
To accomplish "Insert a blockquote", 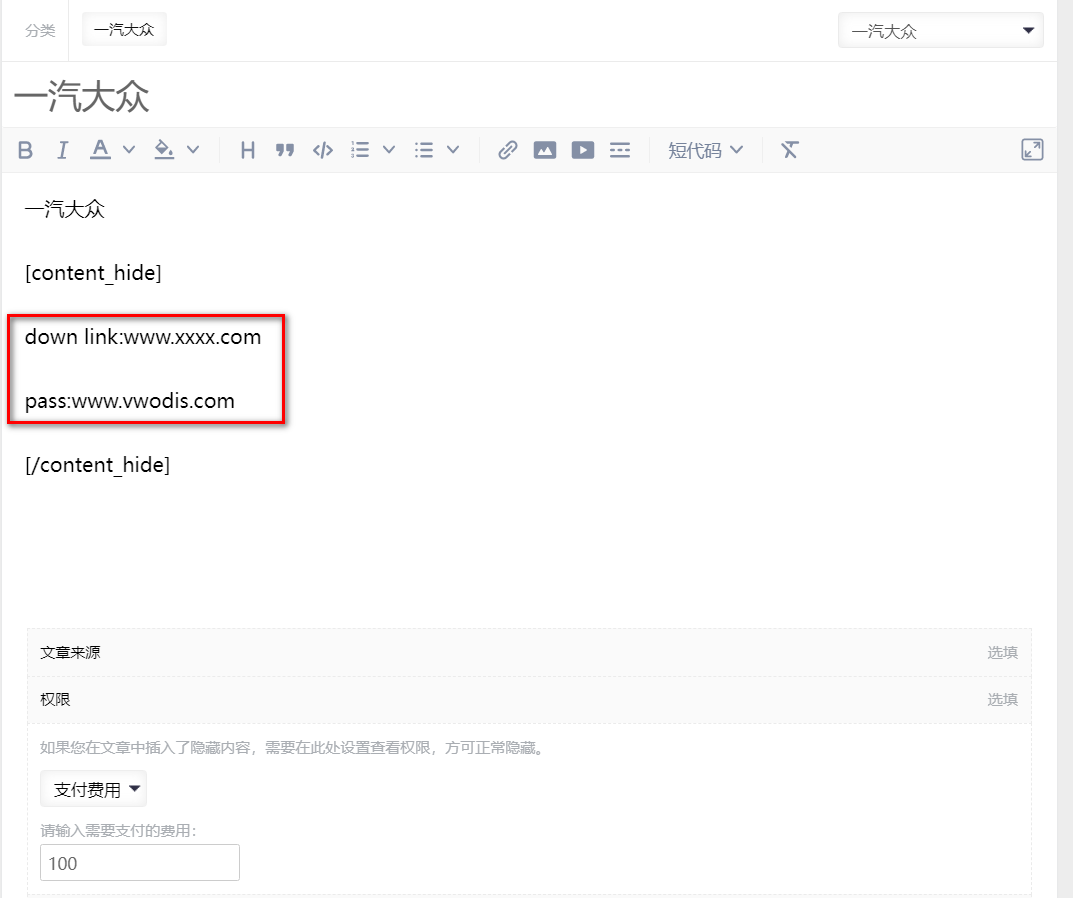I will point(285,149).
